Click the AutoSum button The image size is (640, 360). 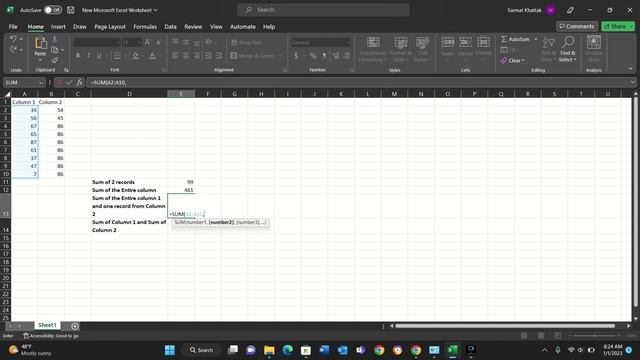pos(515,39)
